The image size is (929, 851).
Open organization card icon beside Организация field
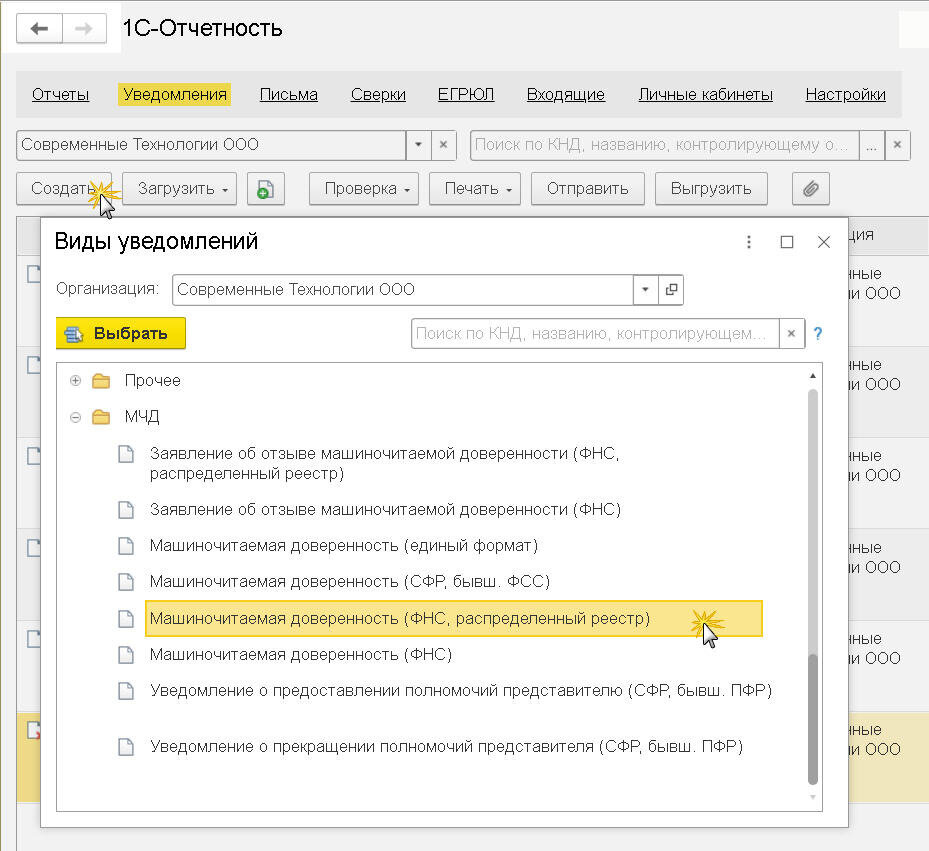[x=671, y=290]
